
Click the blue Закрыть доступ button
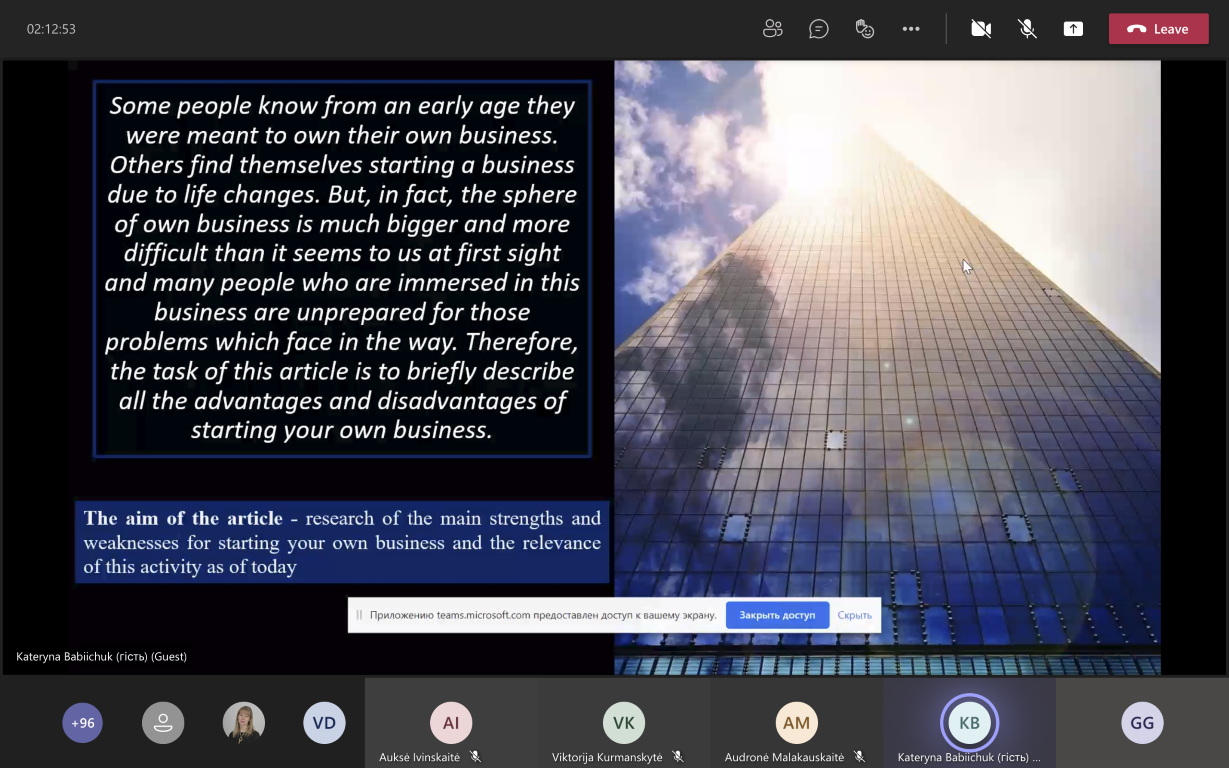click(777, 615)
